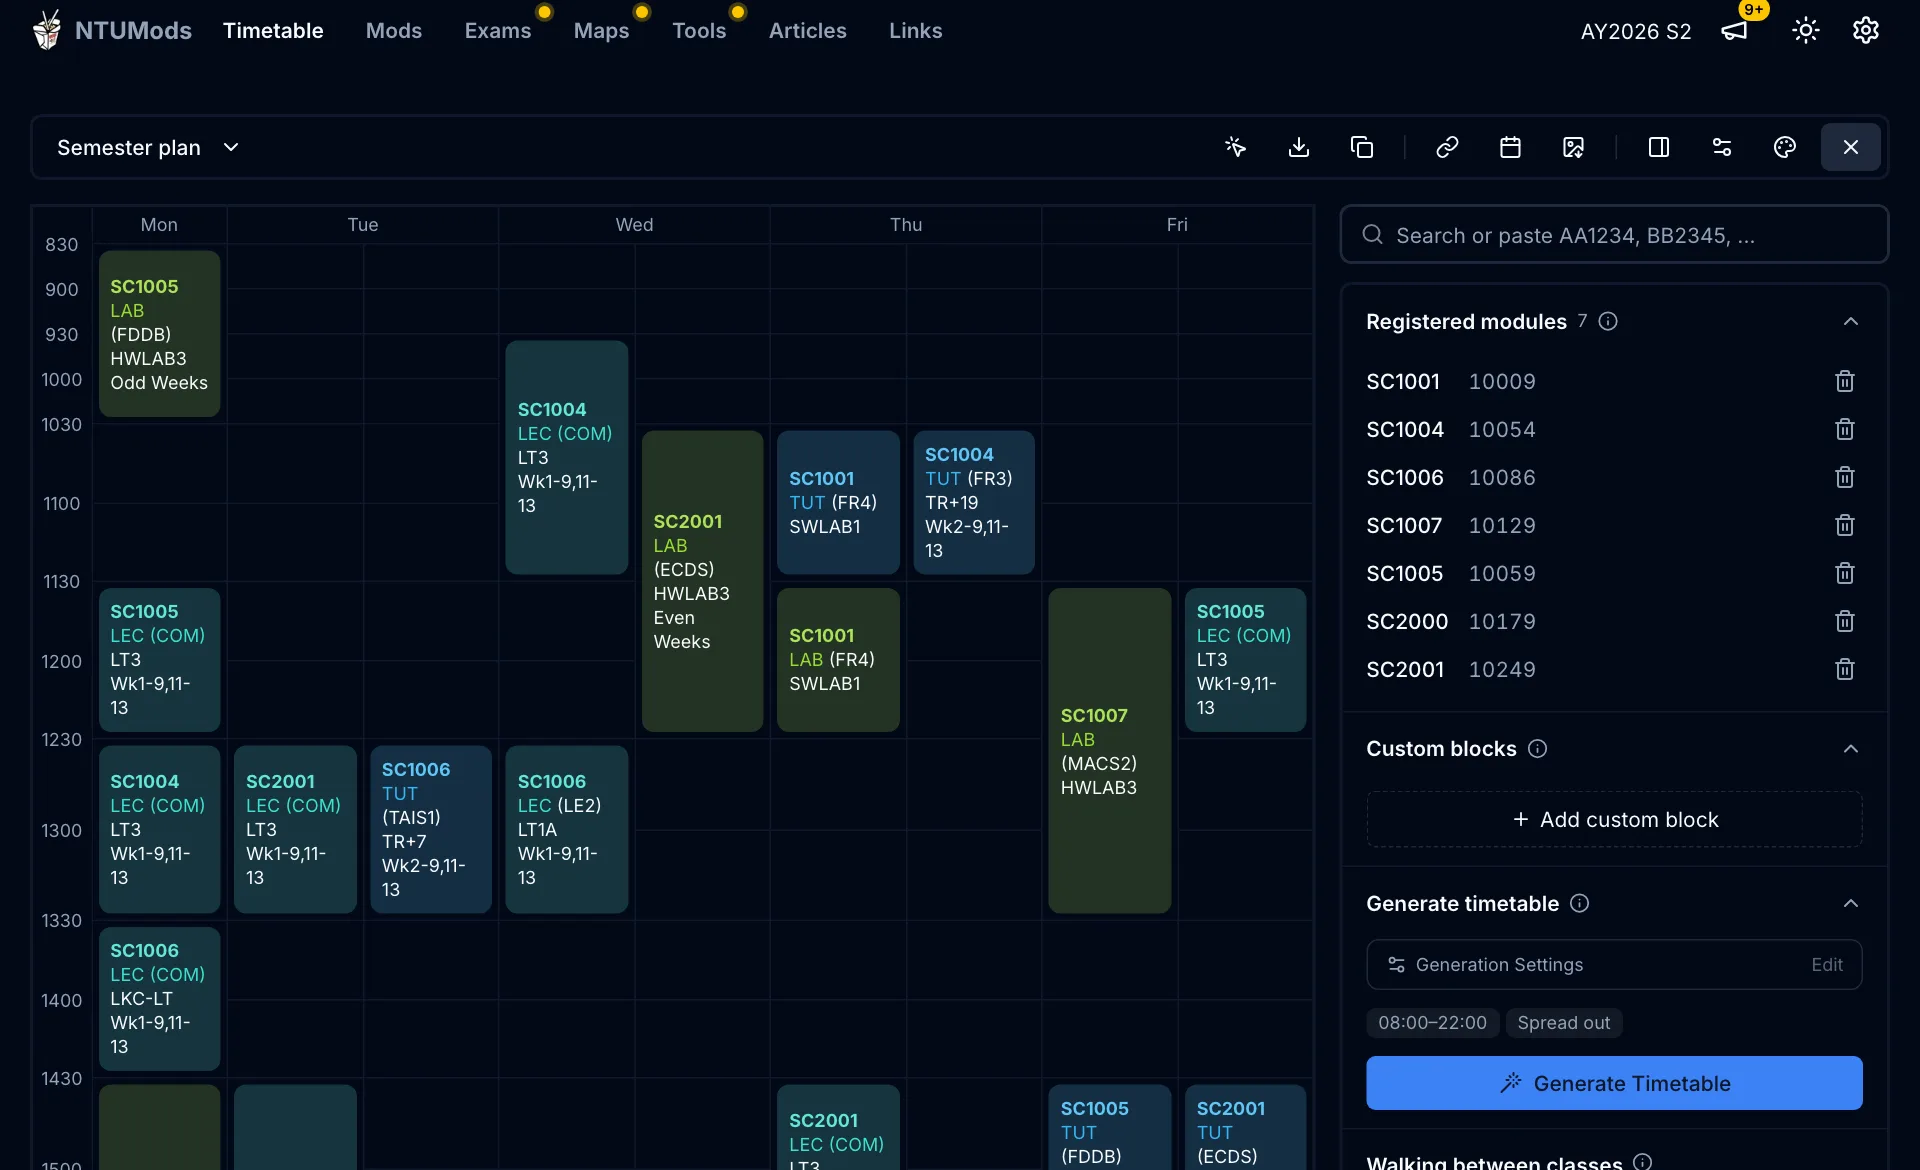Open the Articles page
The height and width of the screenshot is (1170, 1920).
point(808,30)
